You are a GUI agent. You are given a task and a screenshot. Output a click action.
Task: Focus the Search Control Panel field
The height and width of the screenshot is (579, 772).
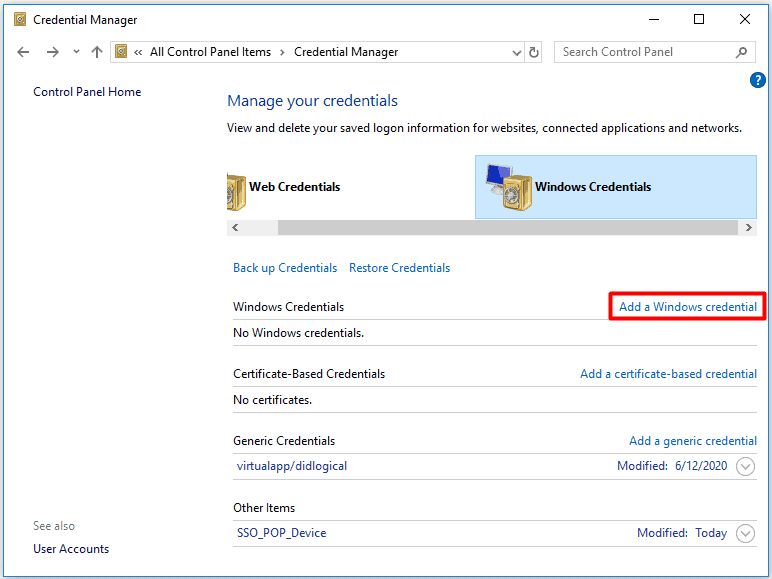click(x=645, y=52)
